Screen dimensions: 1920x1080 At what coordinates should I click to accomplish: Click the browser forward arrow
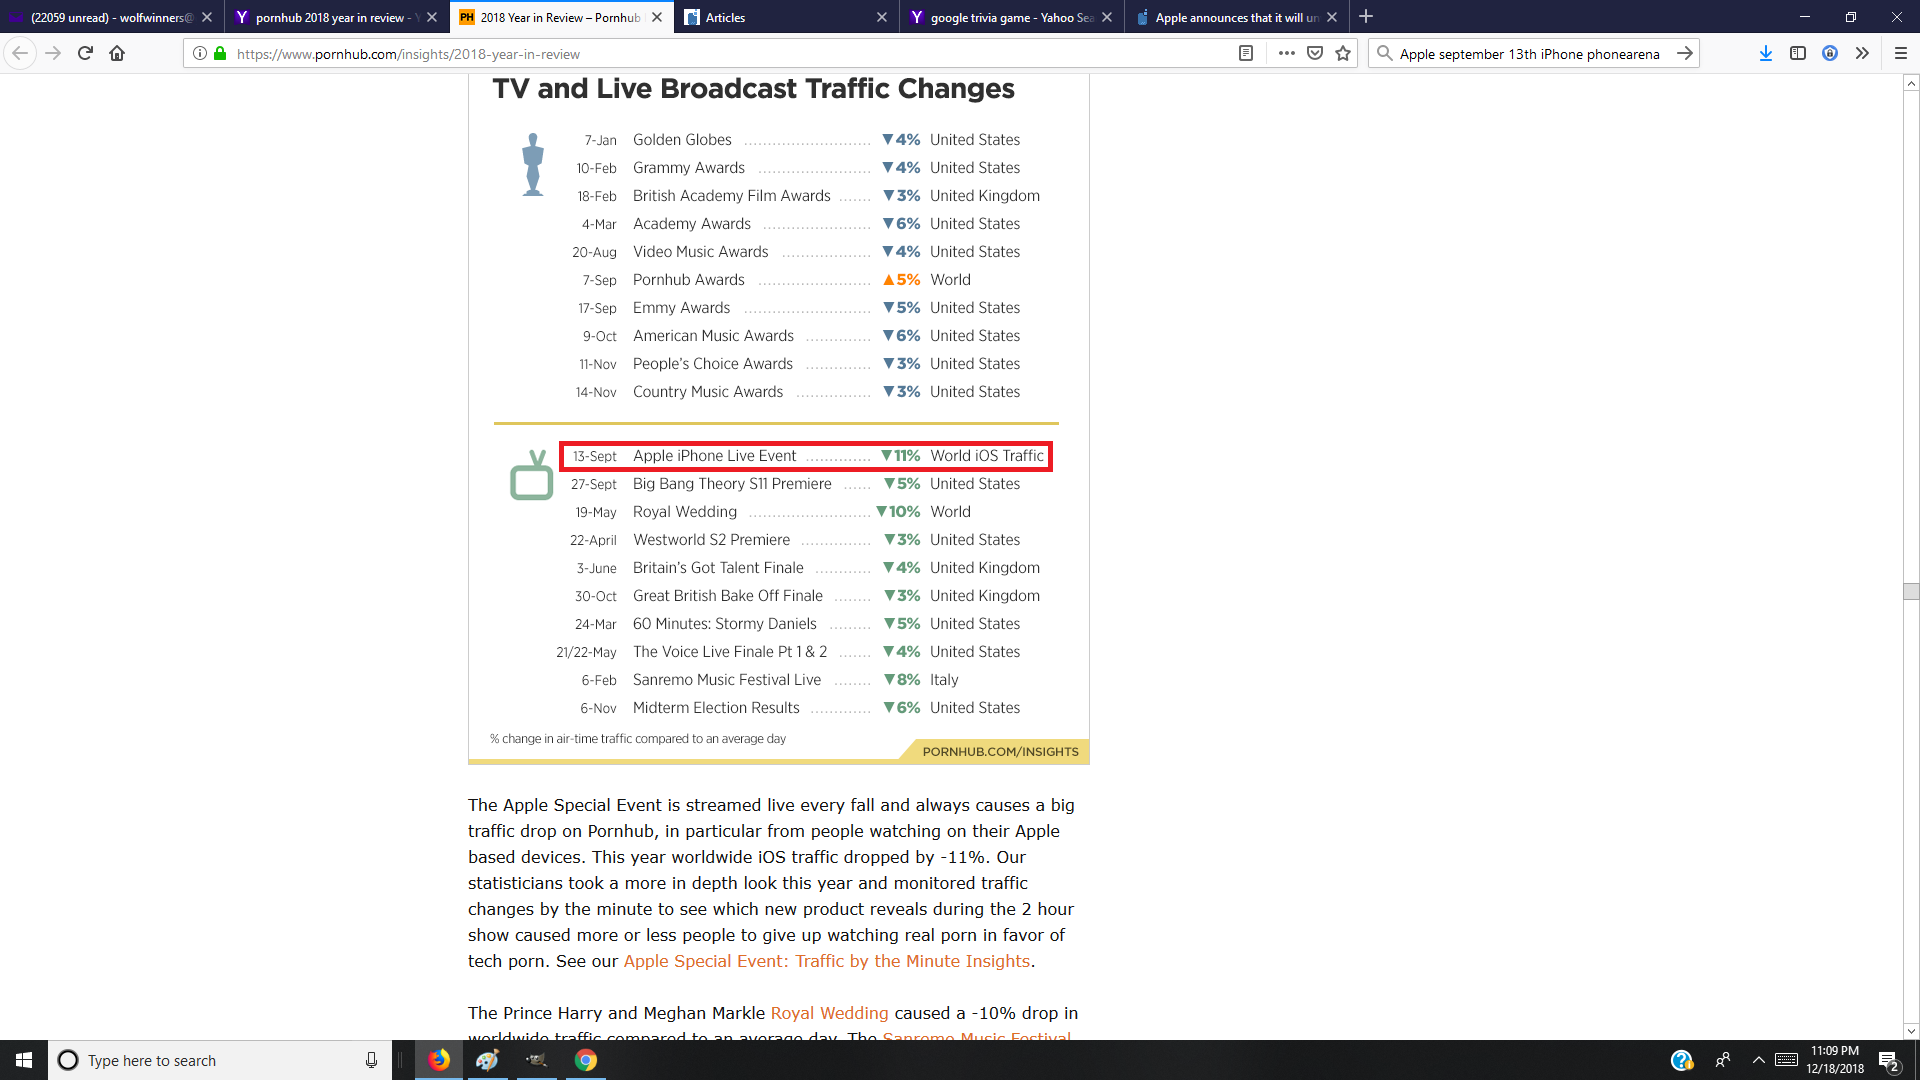[53, 53]
